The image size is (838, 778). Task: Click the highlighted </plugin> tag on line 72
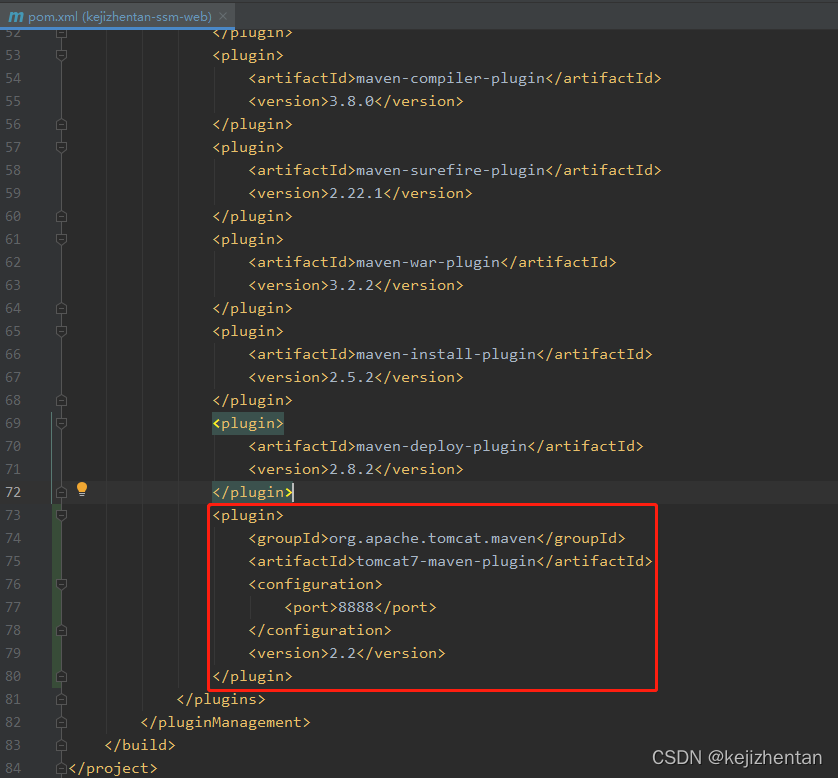(252, 492)
